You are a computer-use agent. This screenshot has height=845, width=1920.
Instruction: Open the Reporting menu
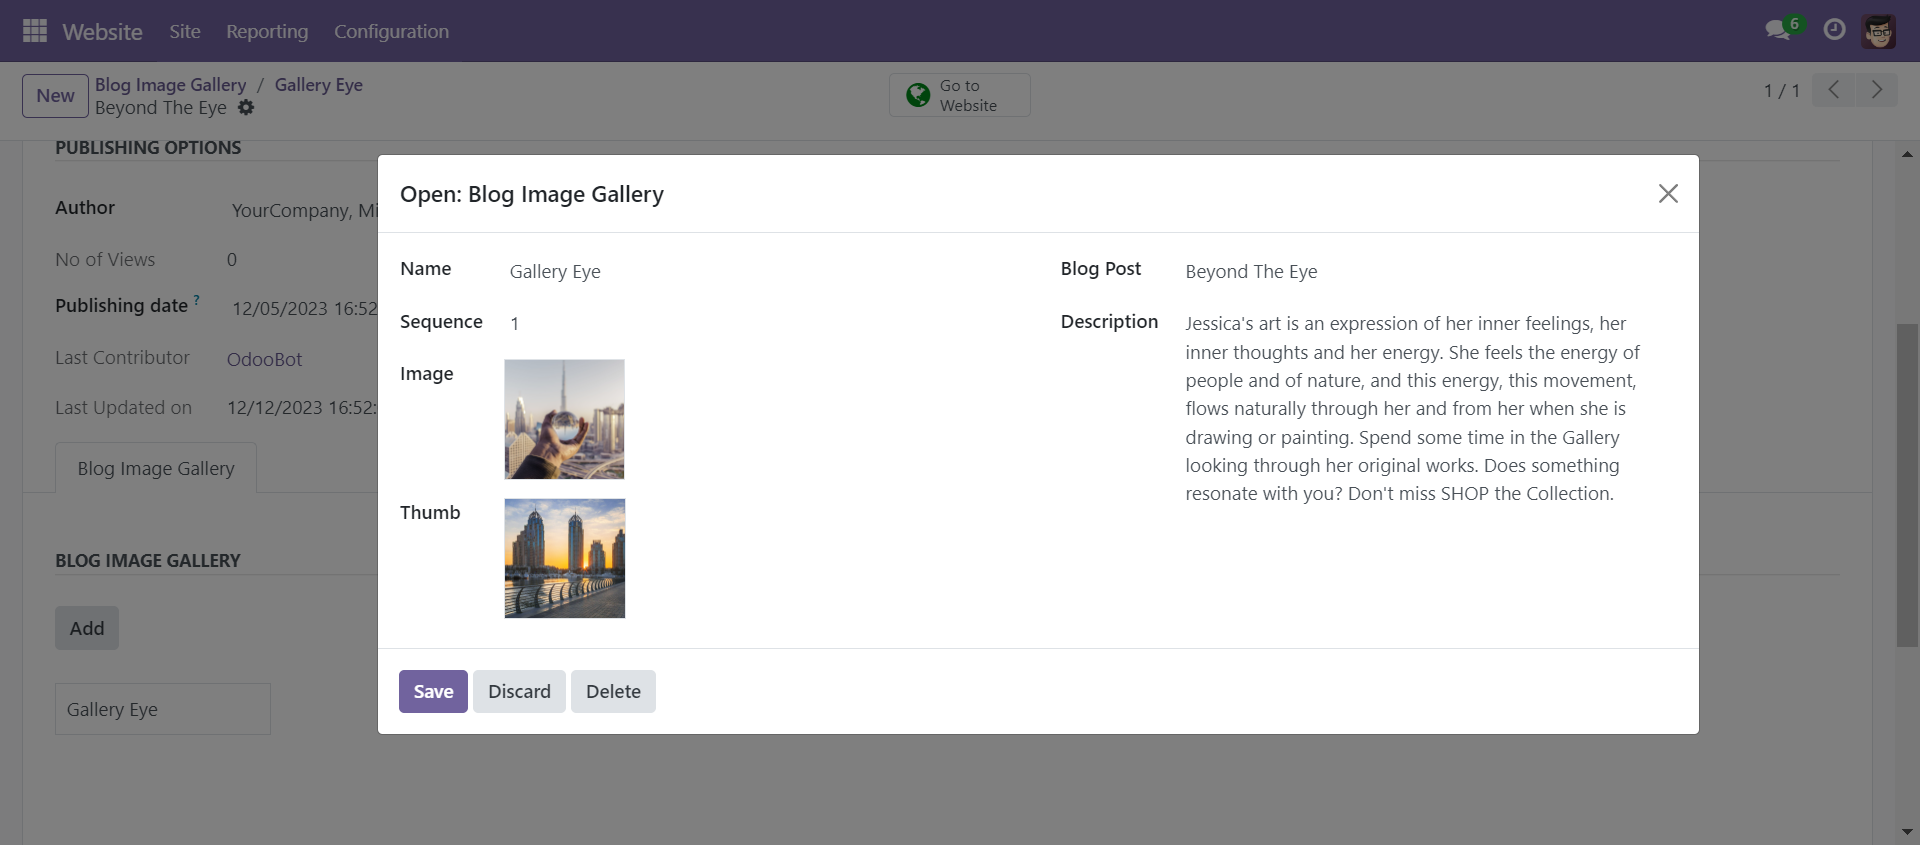pos(267,31)
